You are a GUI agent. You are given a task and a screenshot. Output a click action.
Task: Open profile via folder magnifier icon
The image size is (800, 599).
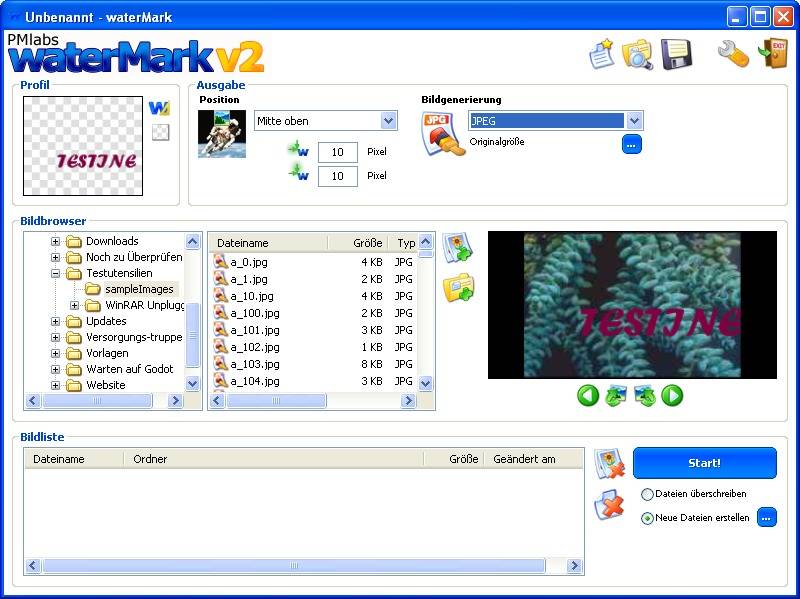(638, 54)
